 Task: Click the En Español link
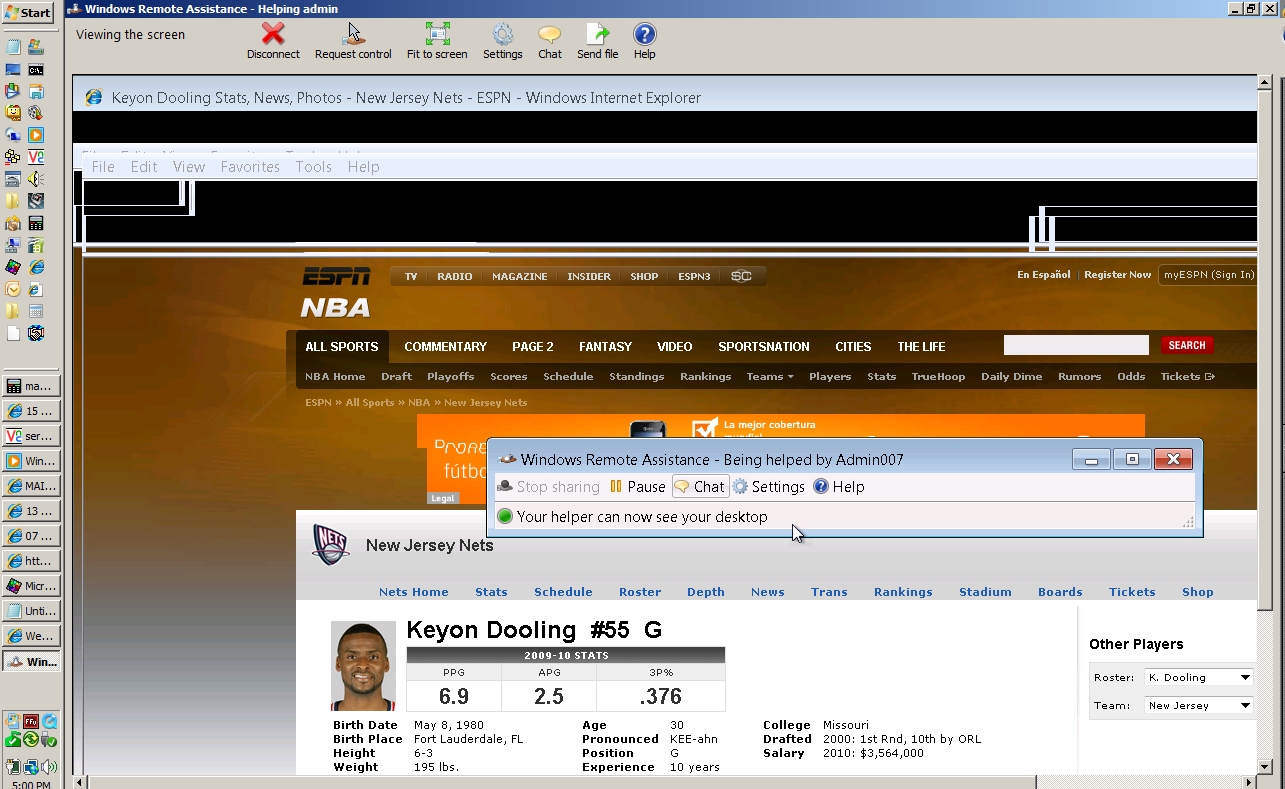pos(1044,275)
